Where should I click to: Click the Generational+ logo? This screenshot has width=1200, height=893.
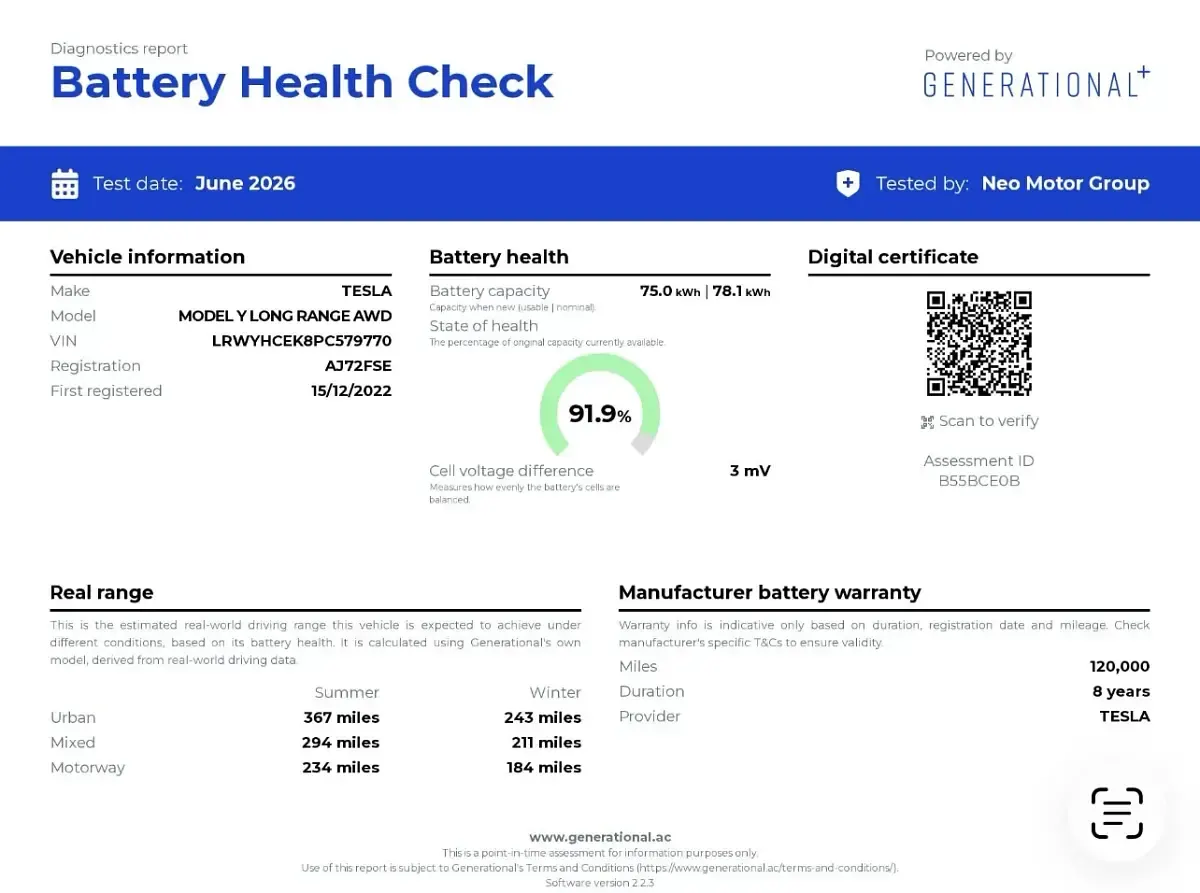coord(1036,83)
